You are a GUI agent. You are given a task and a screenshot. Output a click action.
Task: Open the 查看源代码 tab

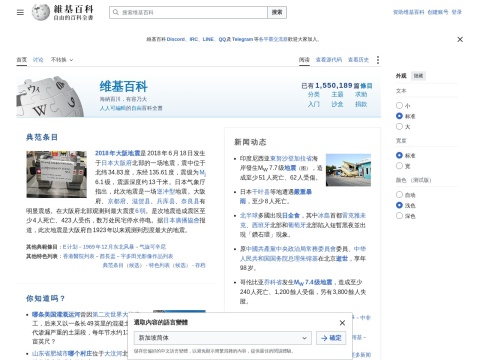tap(329, 60)
